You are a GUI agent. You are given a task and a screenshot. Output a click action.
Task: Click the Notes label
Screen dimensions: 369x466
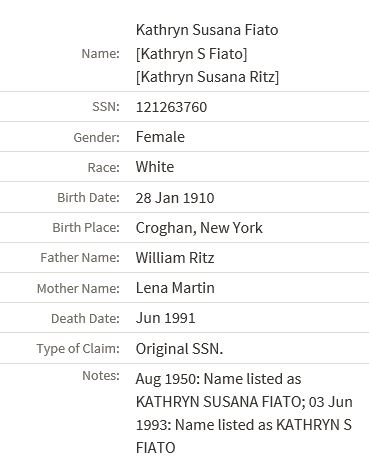(101, 376)
